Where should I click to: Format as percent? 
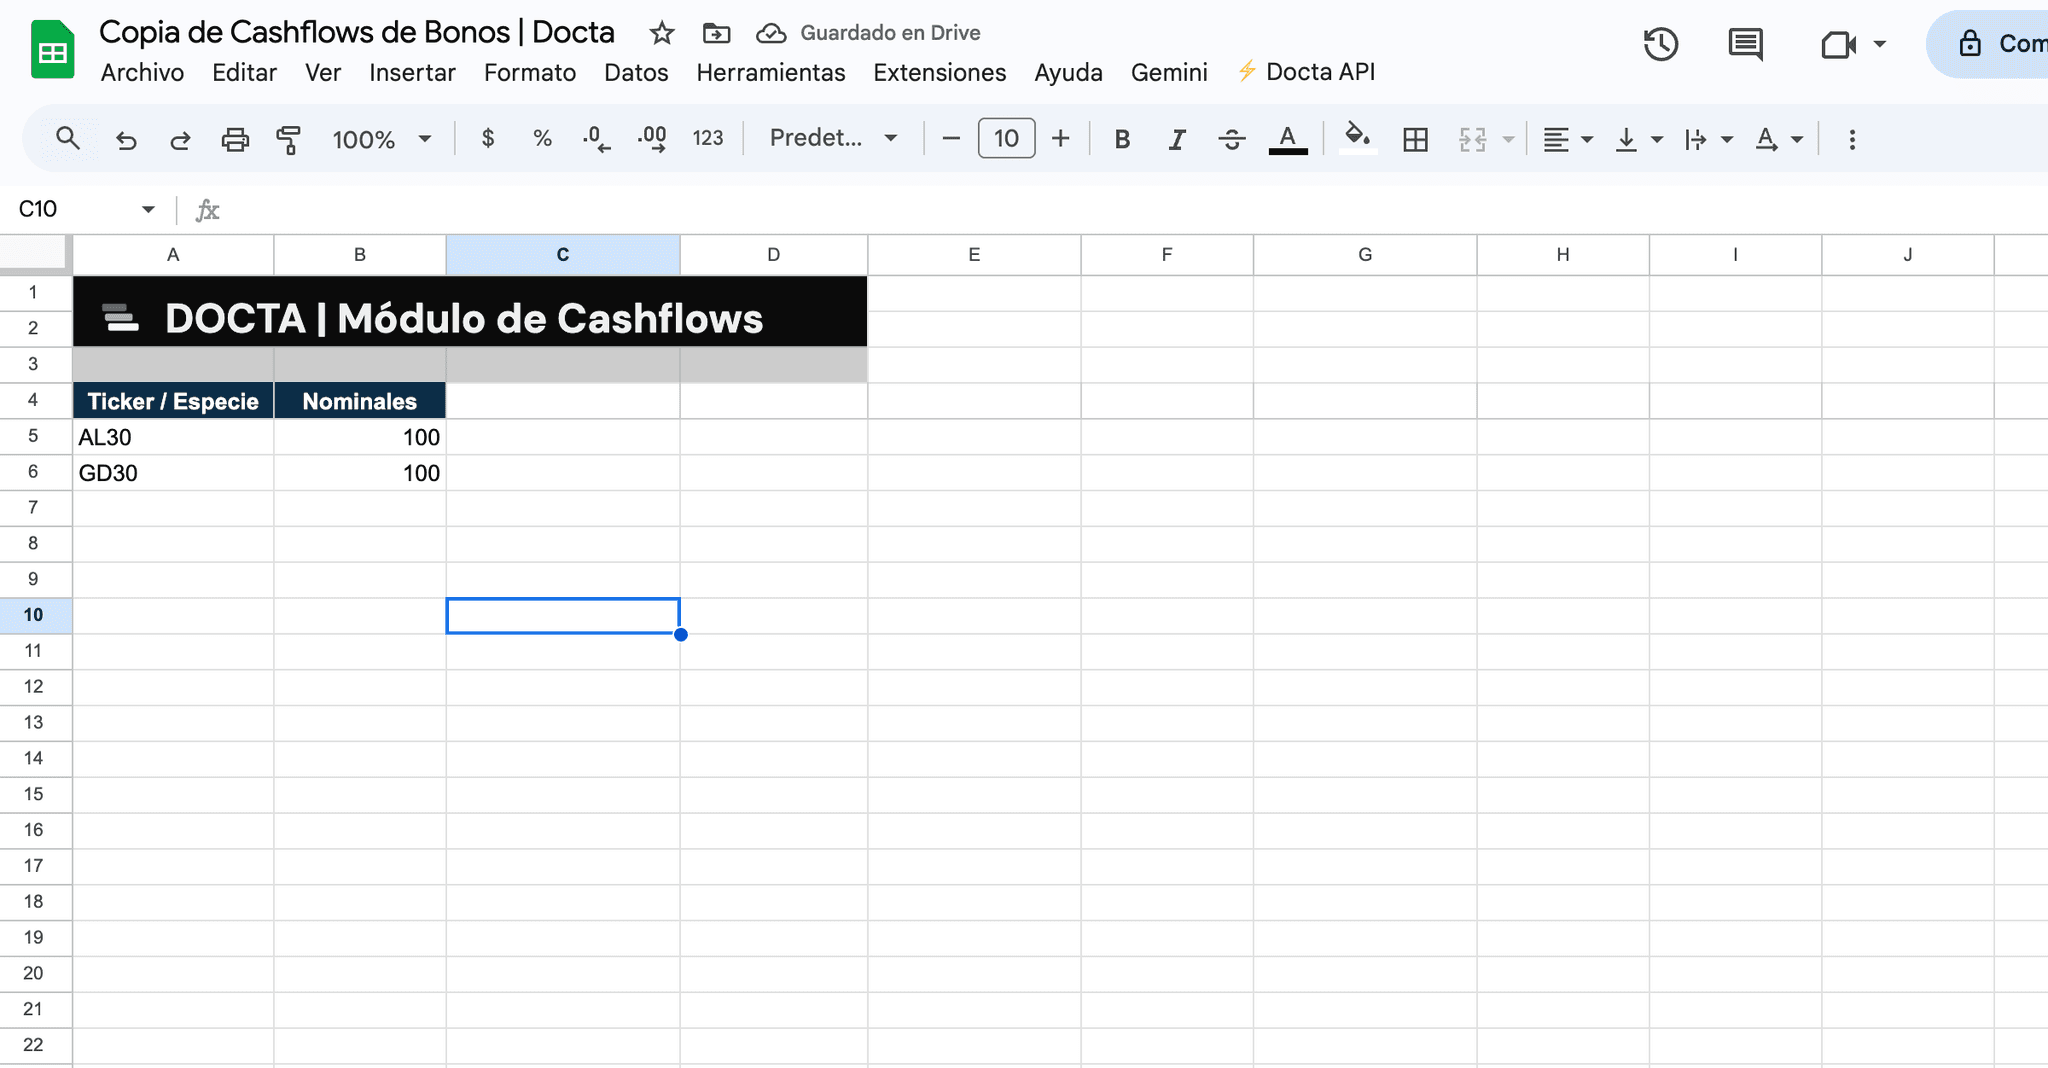pos(542,138)
